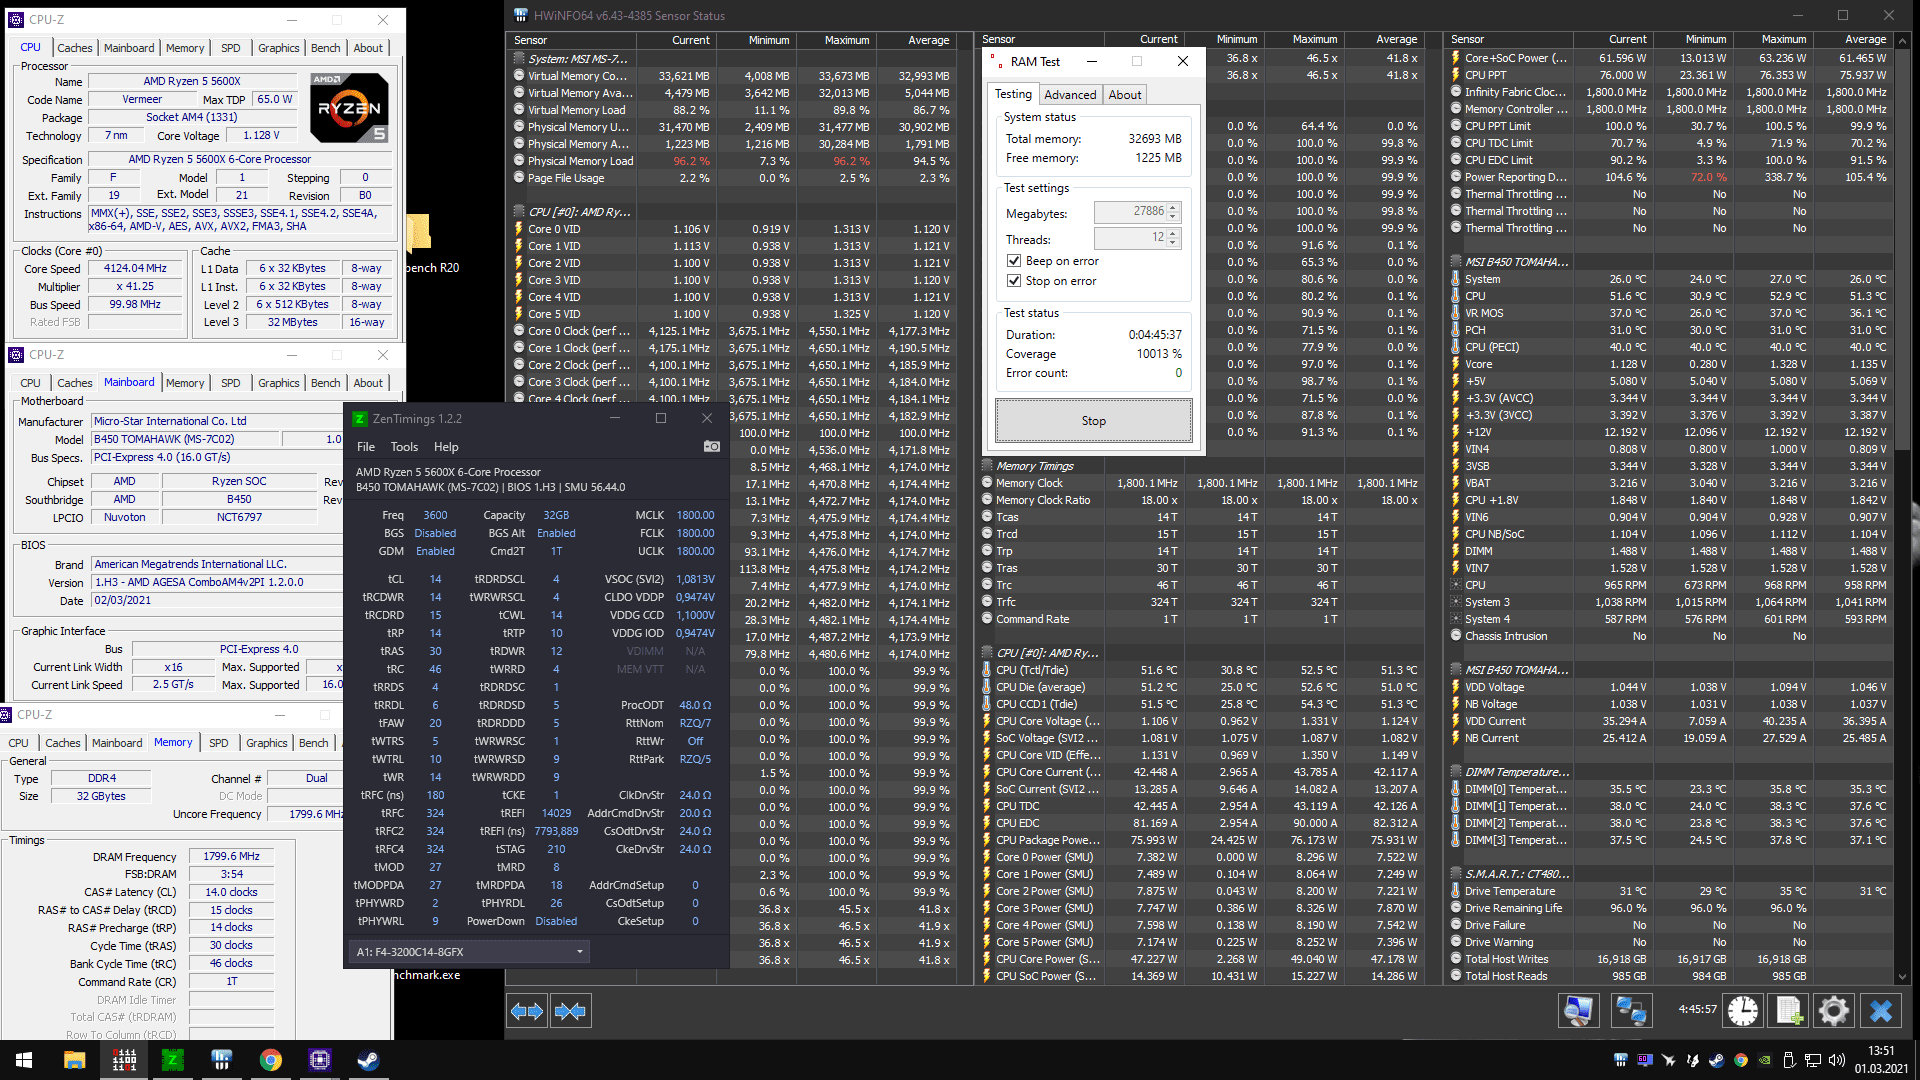Open Mainboard tab in bottom CPU-Z window
The image size is (1920, 1080).
[x=117, y=743]
